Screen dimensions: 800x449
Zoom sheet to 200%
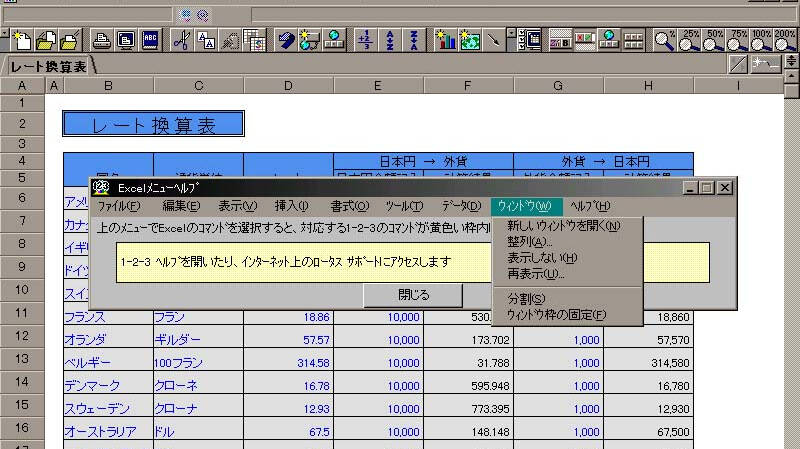pyautogui.click(x=785, y=40)
